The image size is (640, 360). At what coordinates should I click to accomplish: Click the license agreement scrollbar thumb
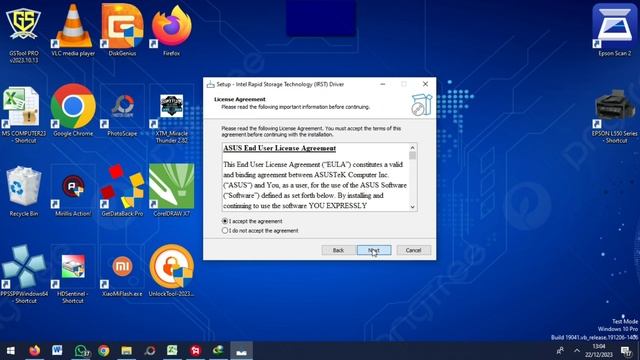[412, 156]
